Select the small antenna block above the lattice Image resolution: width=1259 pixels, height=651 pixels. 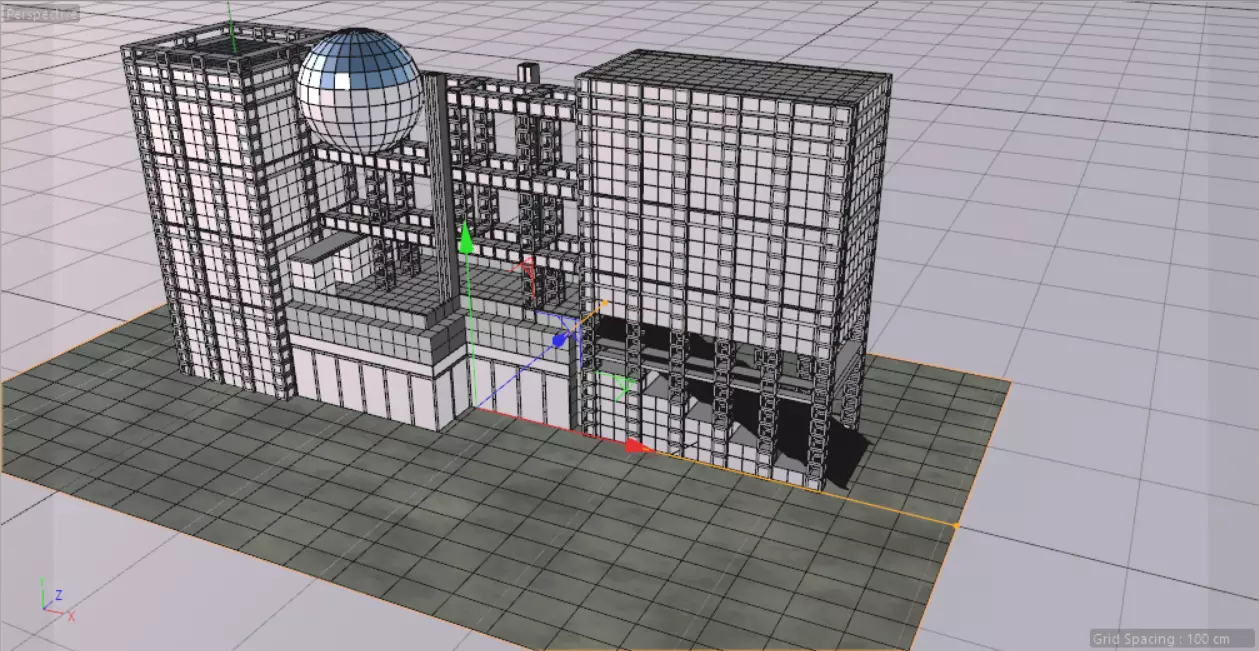pos(528,74)
